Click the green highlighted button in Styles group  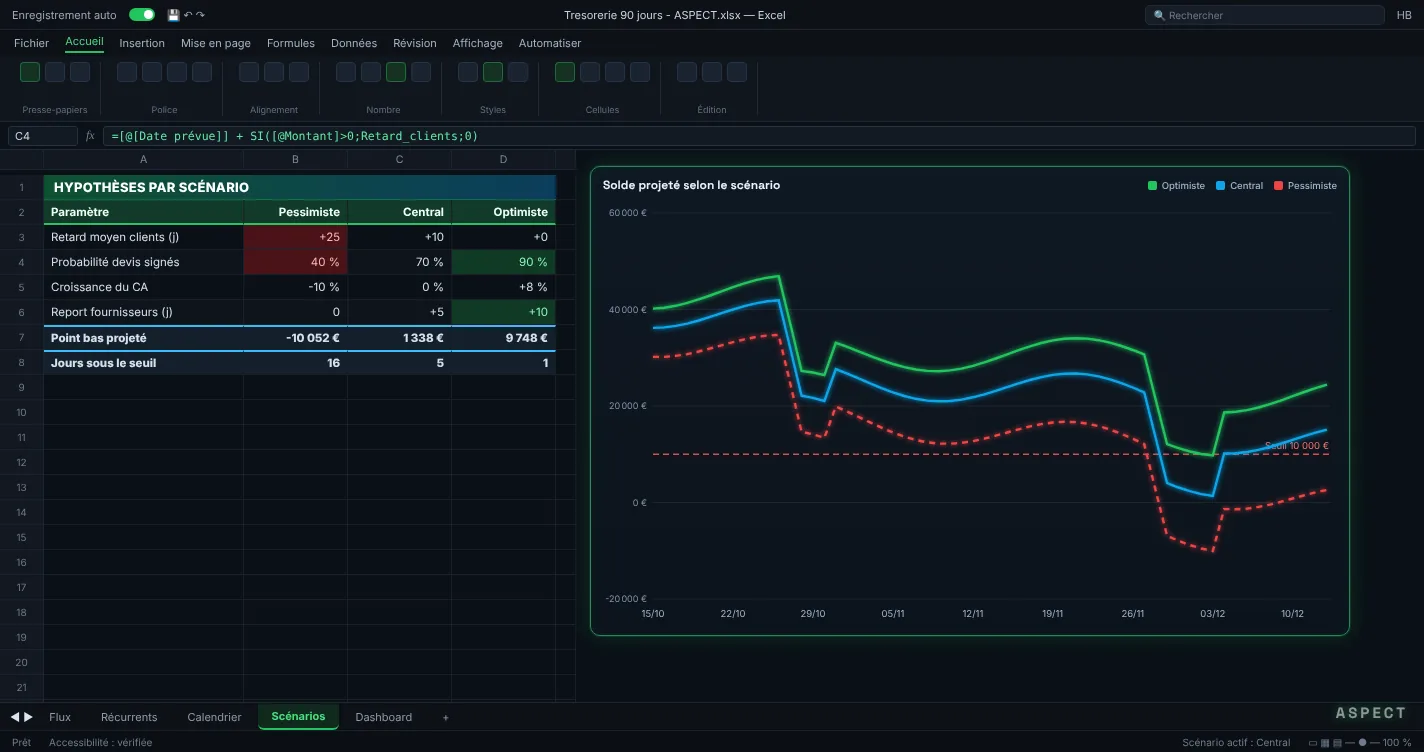tap(493, 72)
